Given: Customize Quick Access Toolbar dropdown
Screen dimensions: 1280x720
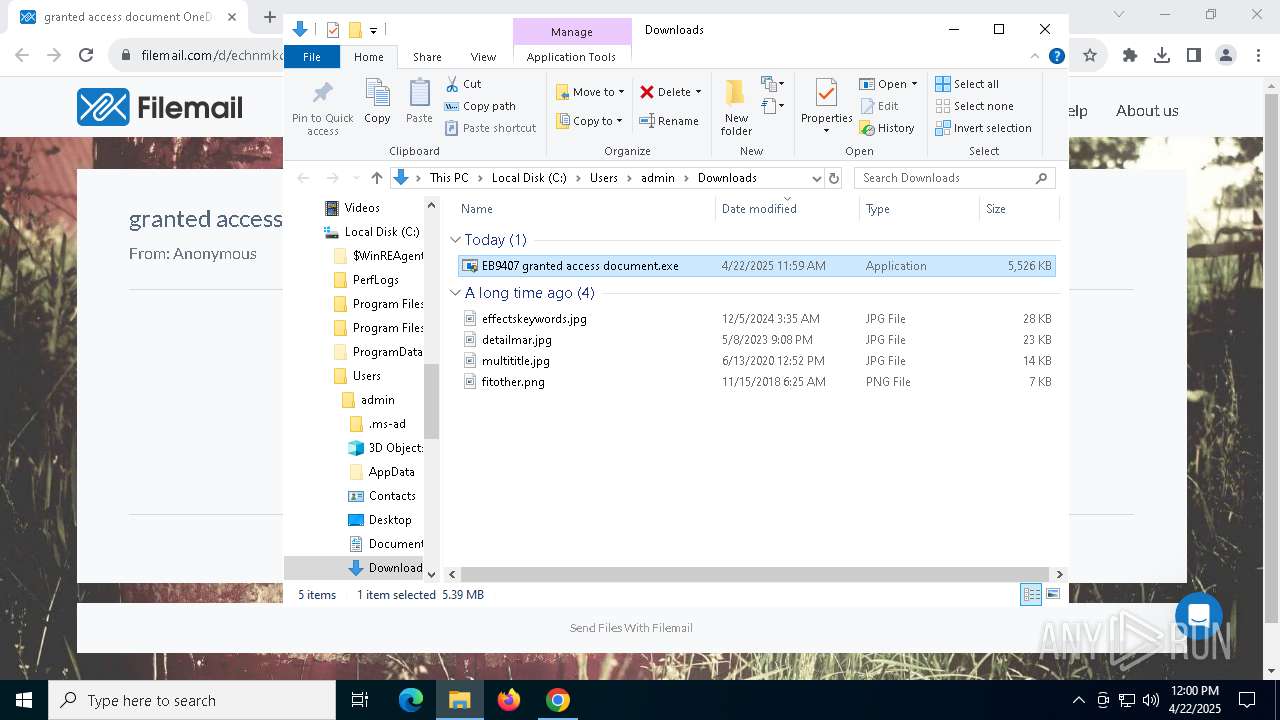Looking at the screenshot, I should pos(373,30).
